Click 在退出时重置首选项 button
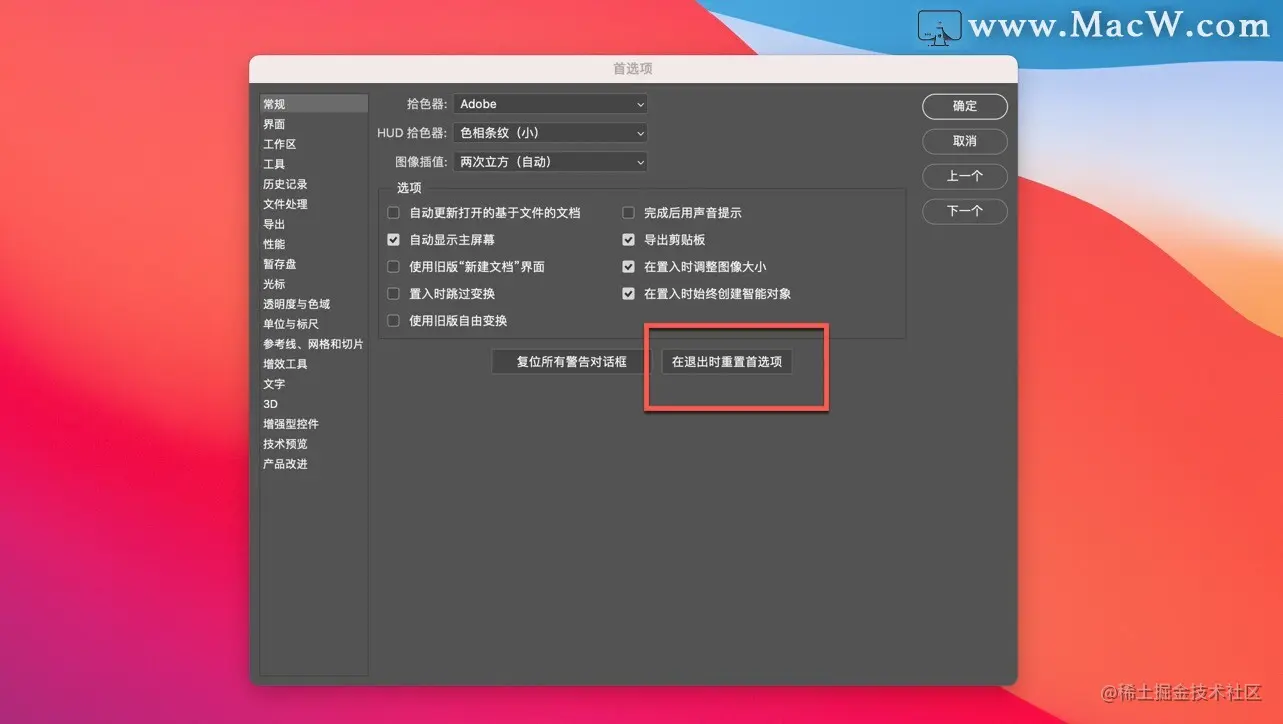Viewport: 1283px width, 724px height. (727, 362)
